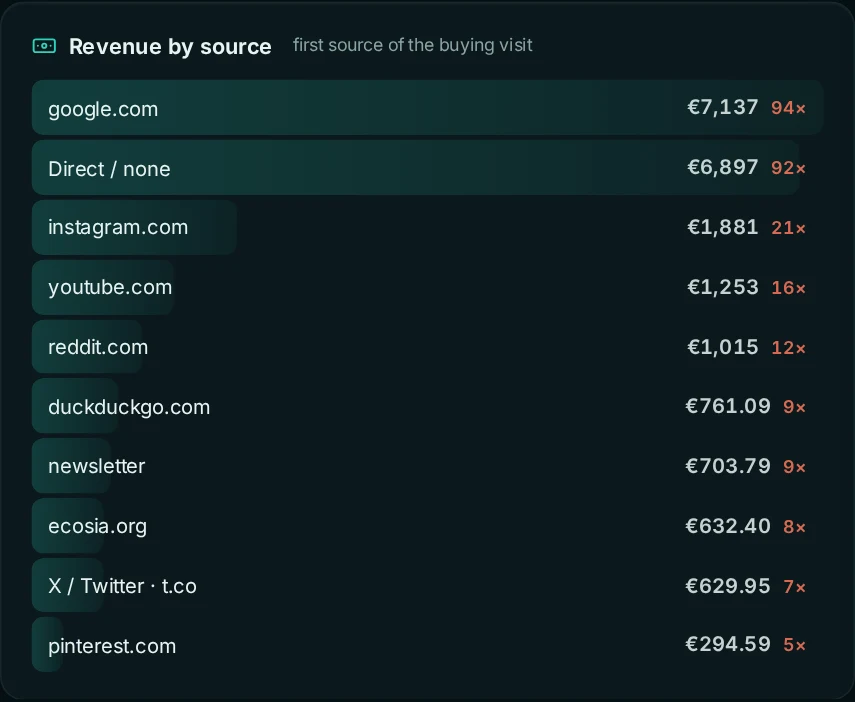Image resolution: width=855 pixels, height=702 pixels.
Task: Click the €294.59 revenue value
Action: 728,644
